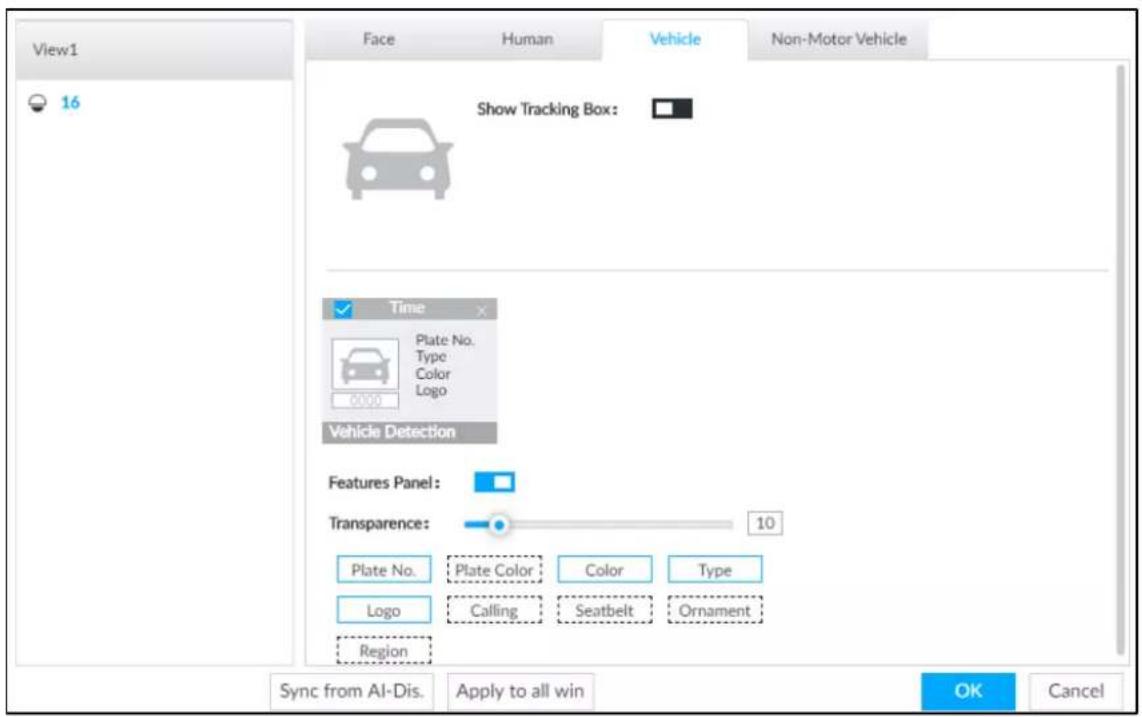
Task: Click the plate number 0000 placeholder box
Action: point(365,401)
